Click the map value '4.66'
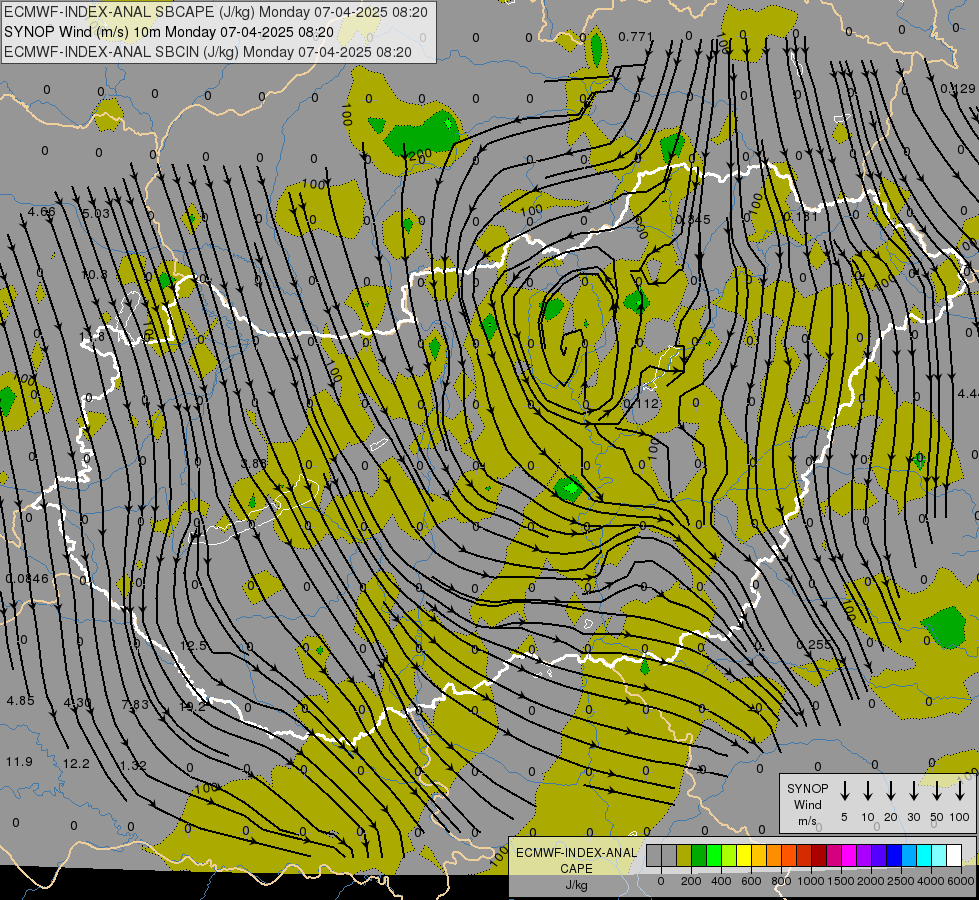 click(x=42, y=212)
